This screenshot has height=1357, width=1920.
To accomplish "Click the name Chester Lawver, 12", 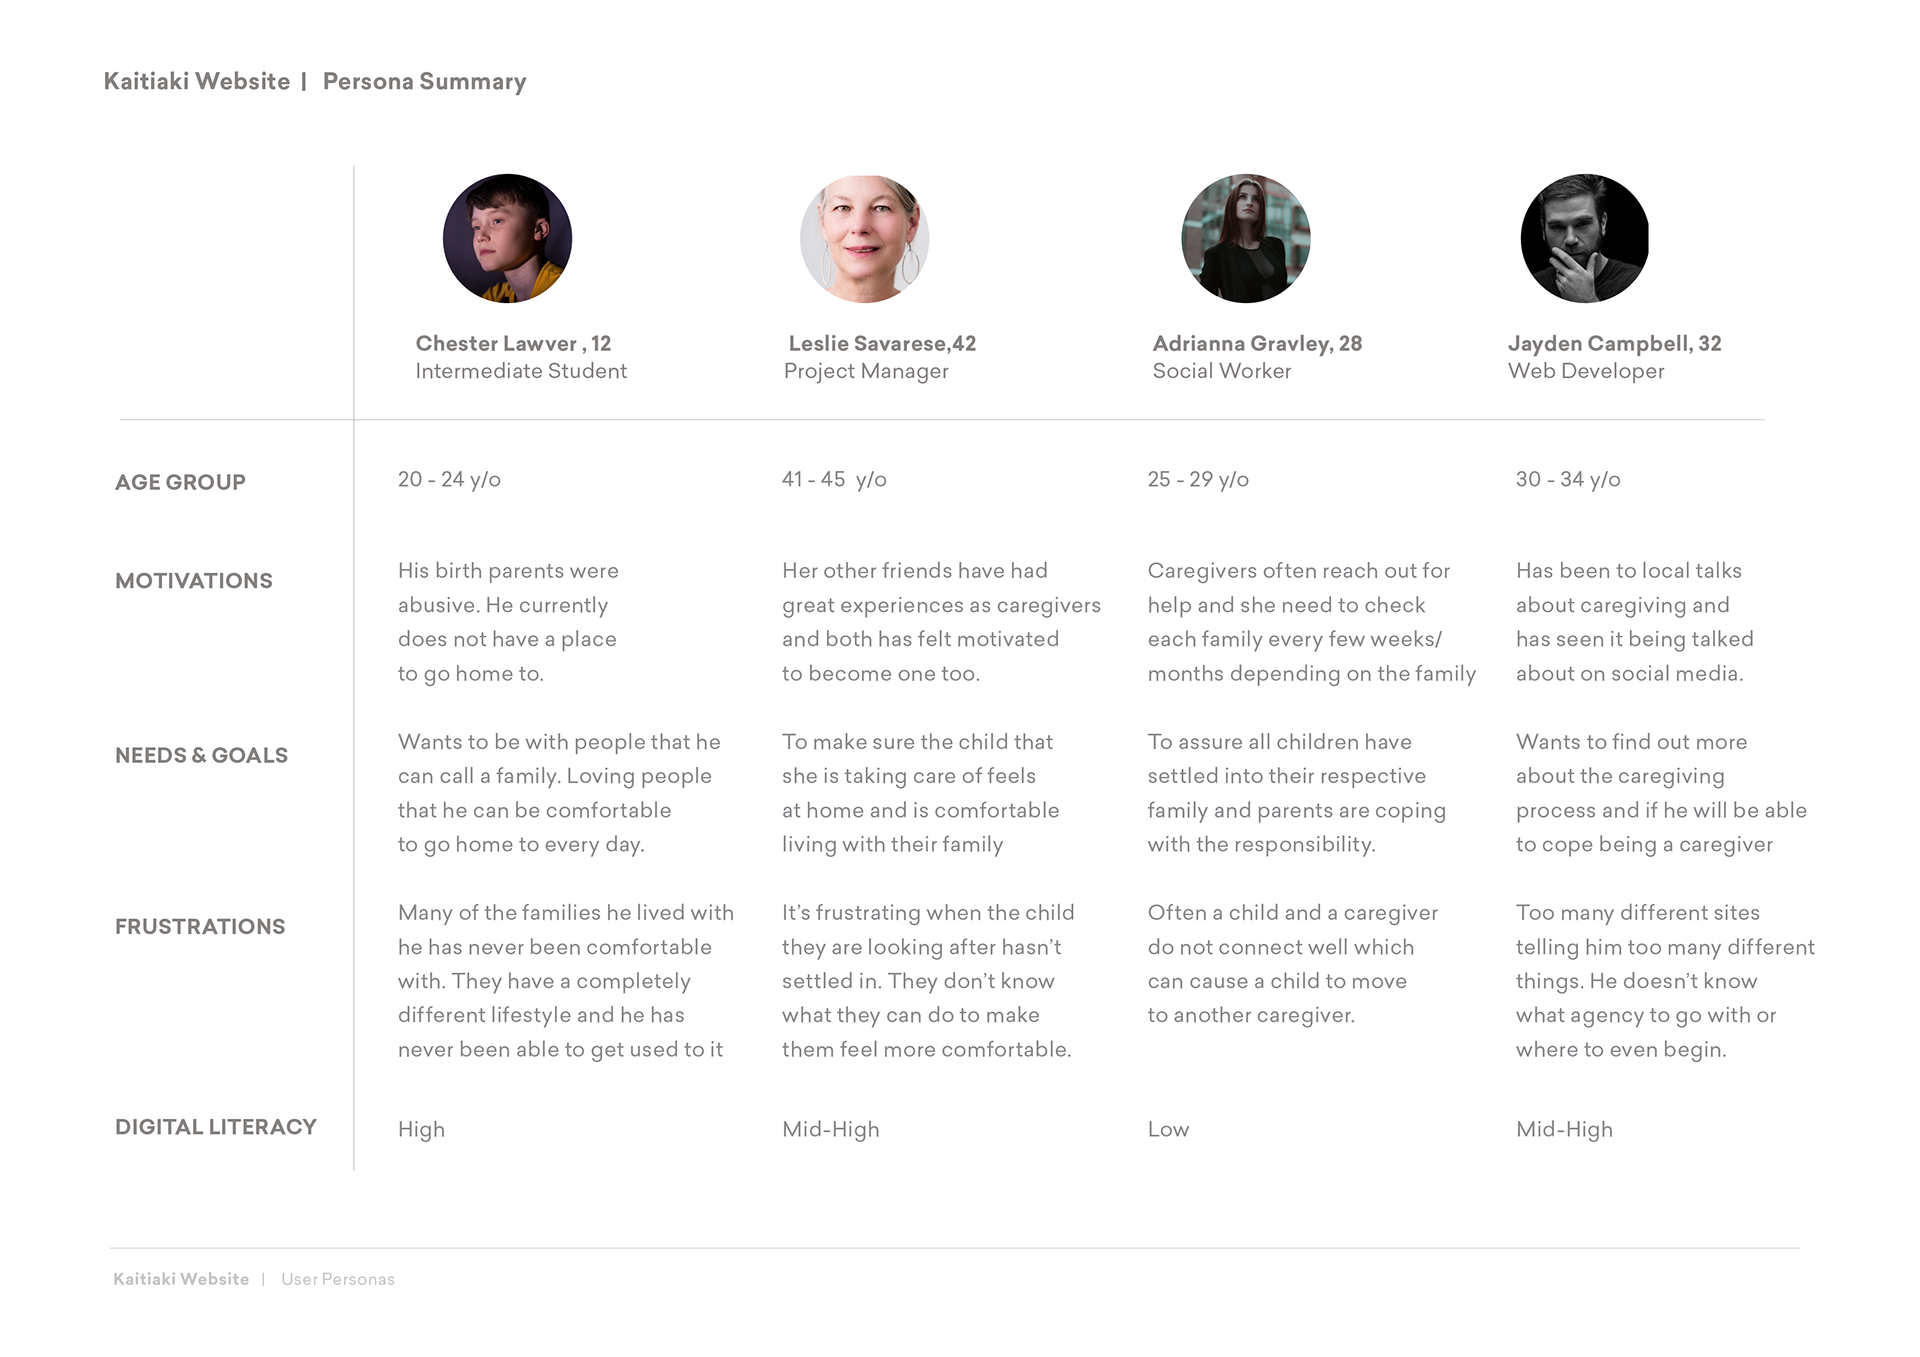I will click(513, 343).
